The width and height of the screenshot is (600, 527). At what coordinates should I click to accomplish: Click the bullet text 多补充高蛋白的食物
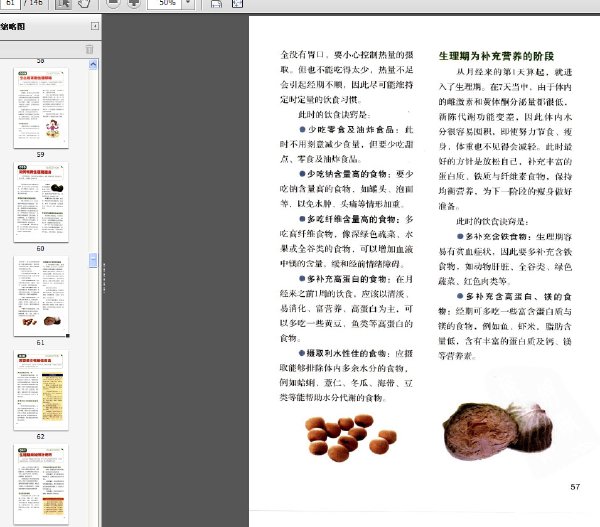coord(347,279)
